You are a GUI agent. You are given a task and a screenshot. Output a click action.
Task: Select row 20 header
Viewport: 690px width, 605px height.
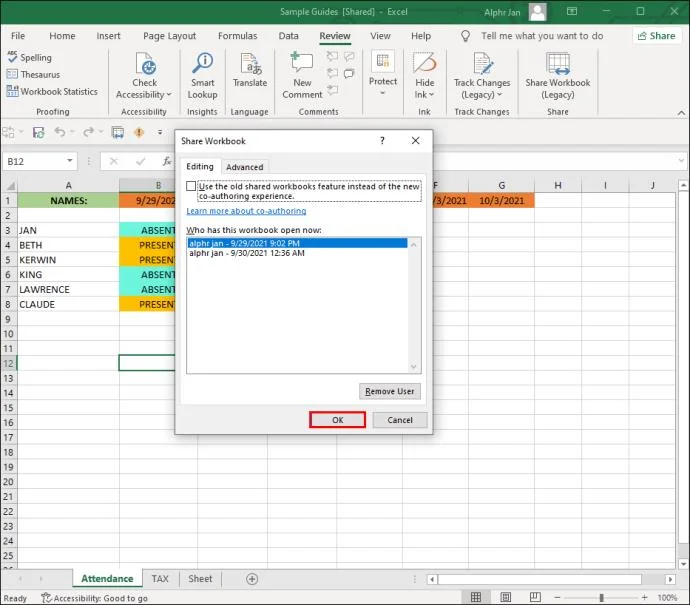pyautogui.click(x=9, y=482)
